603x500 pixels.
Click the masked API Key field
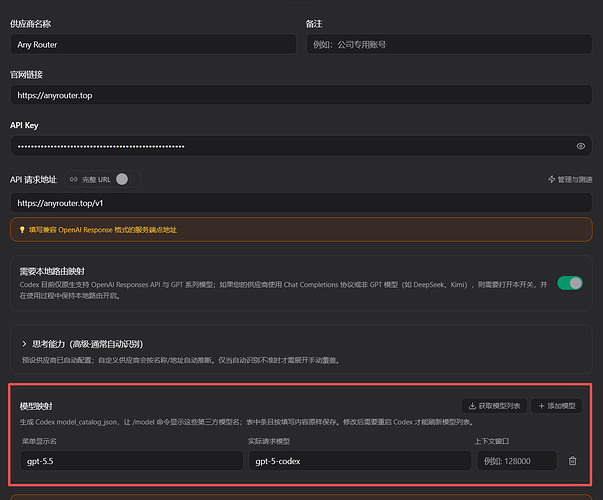click(x=301, y=146)
